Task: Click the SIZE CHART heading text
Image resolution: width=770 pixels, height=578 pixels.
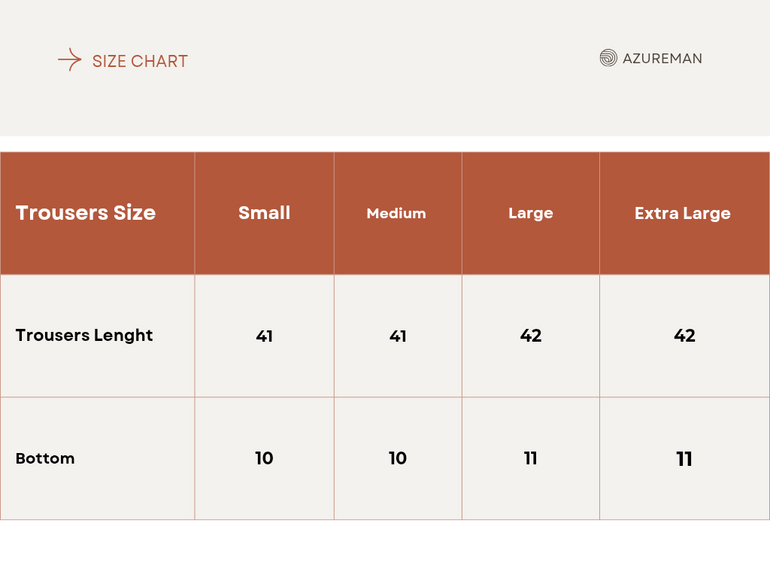Action: point(140,61)
